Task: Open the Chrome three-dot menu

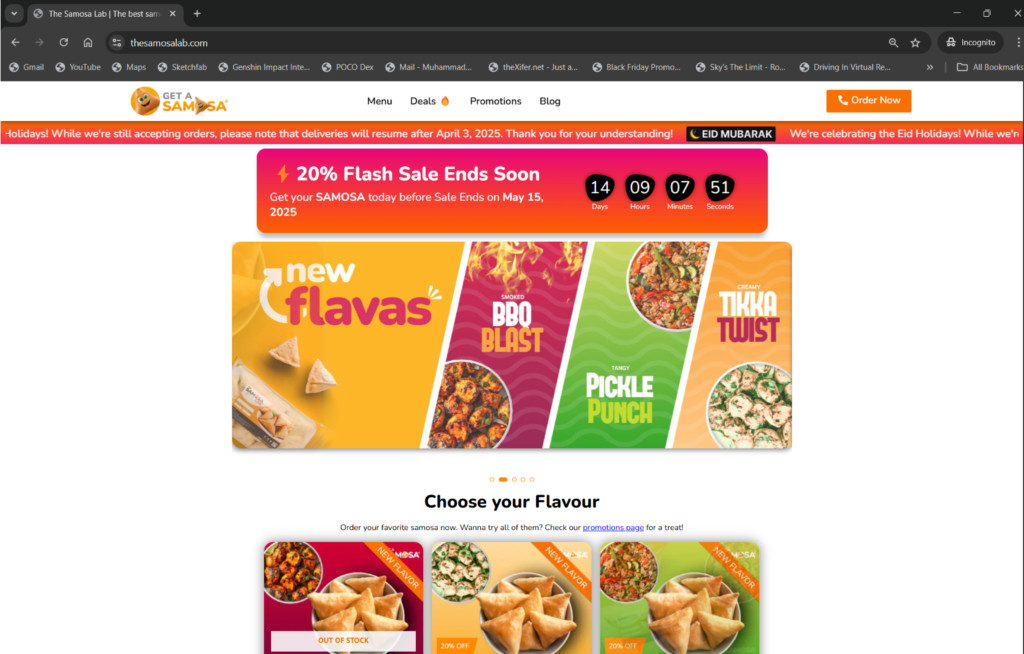Action: (x=1018, y=42)
